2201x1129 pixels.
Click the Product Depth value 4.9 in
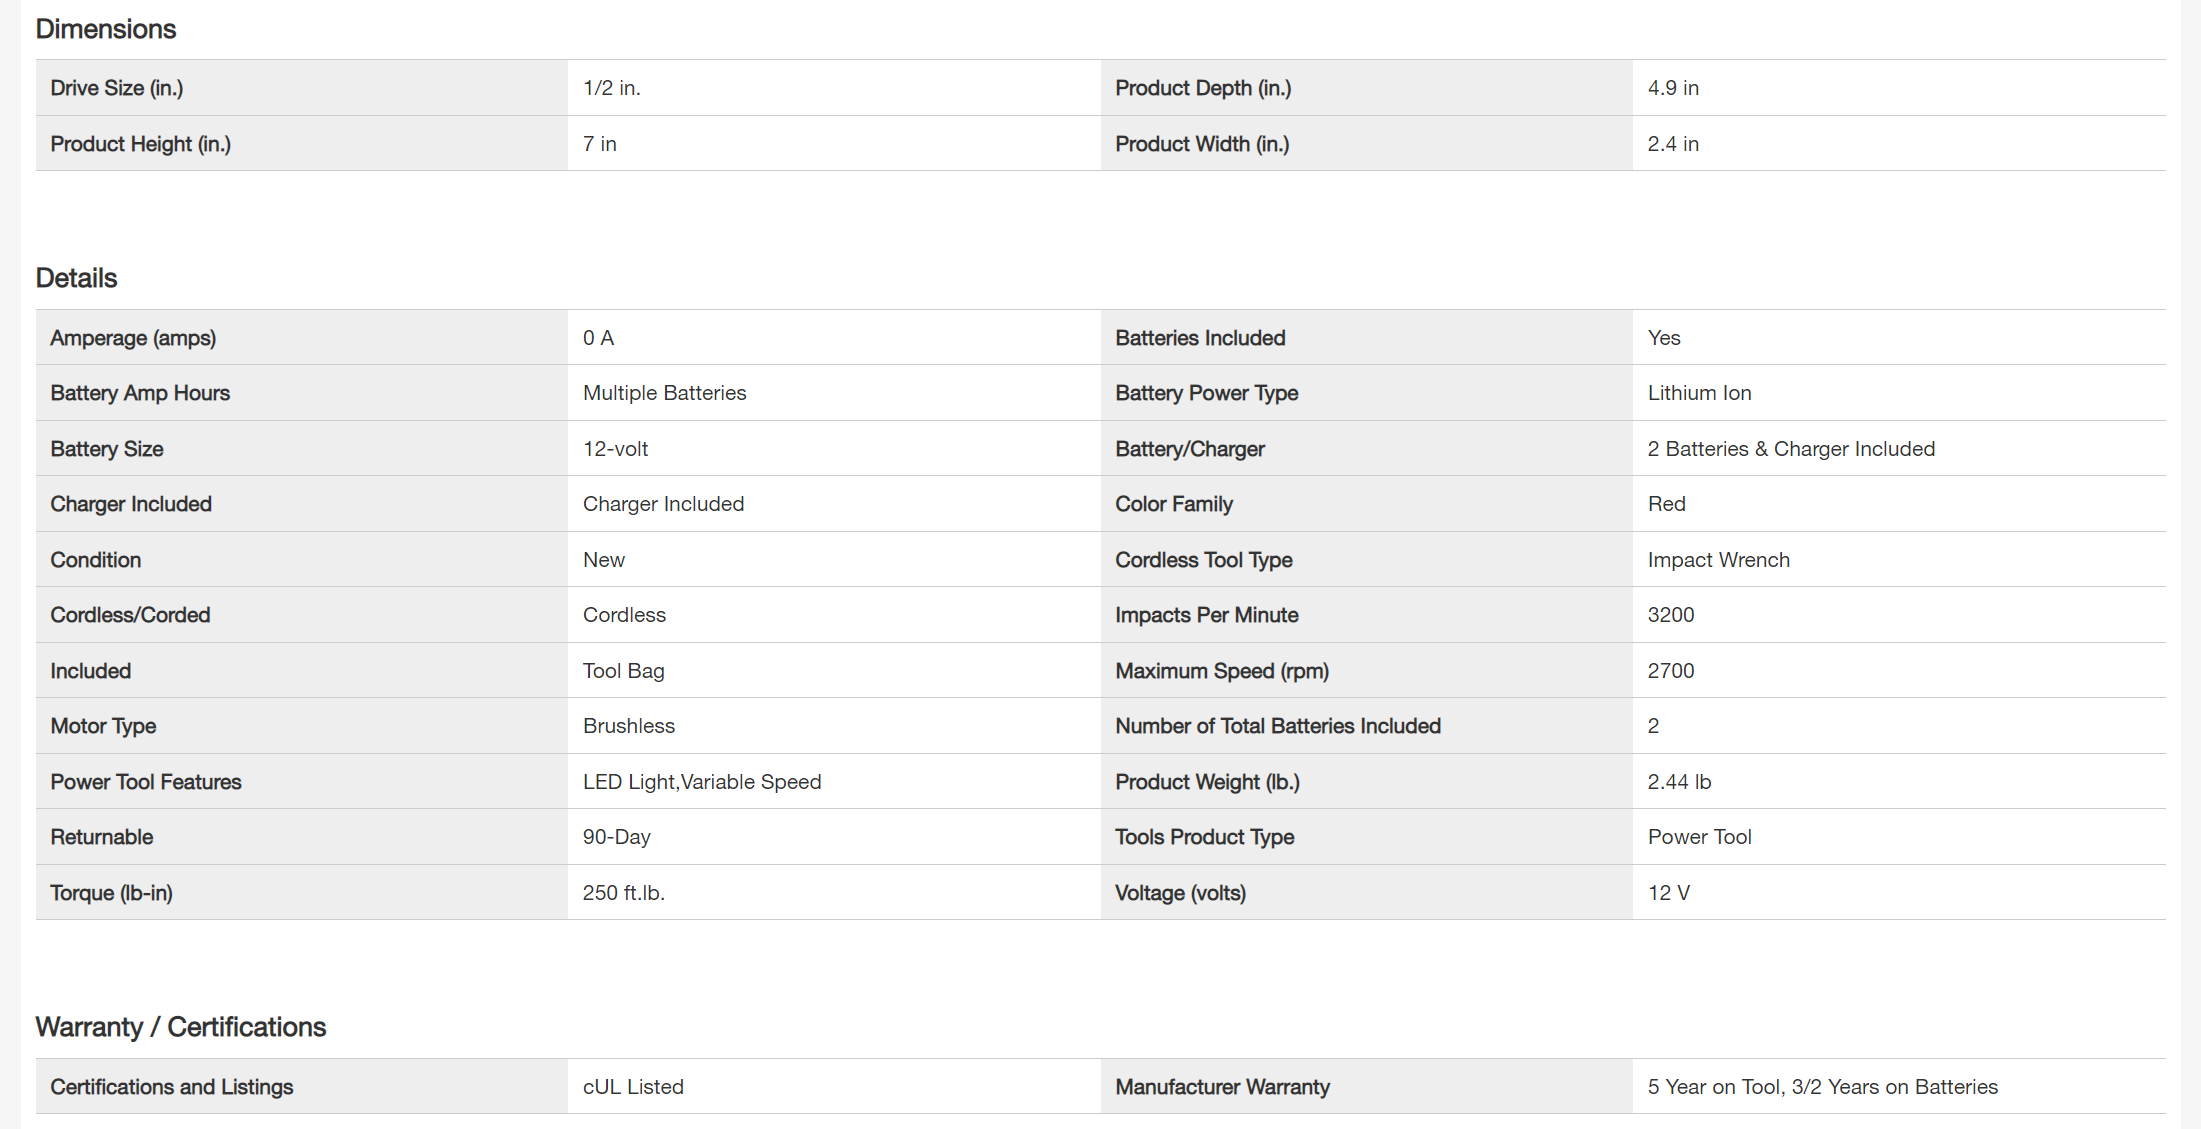1673,88
